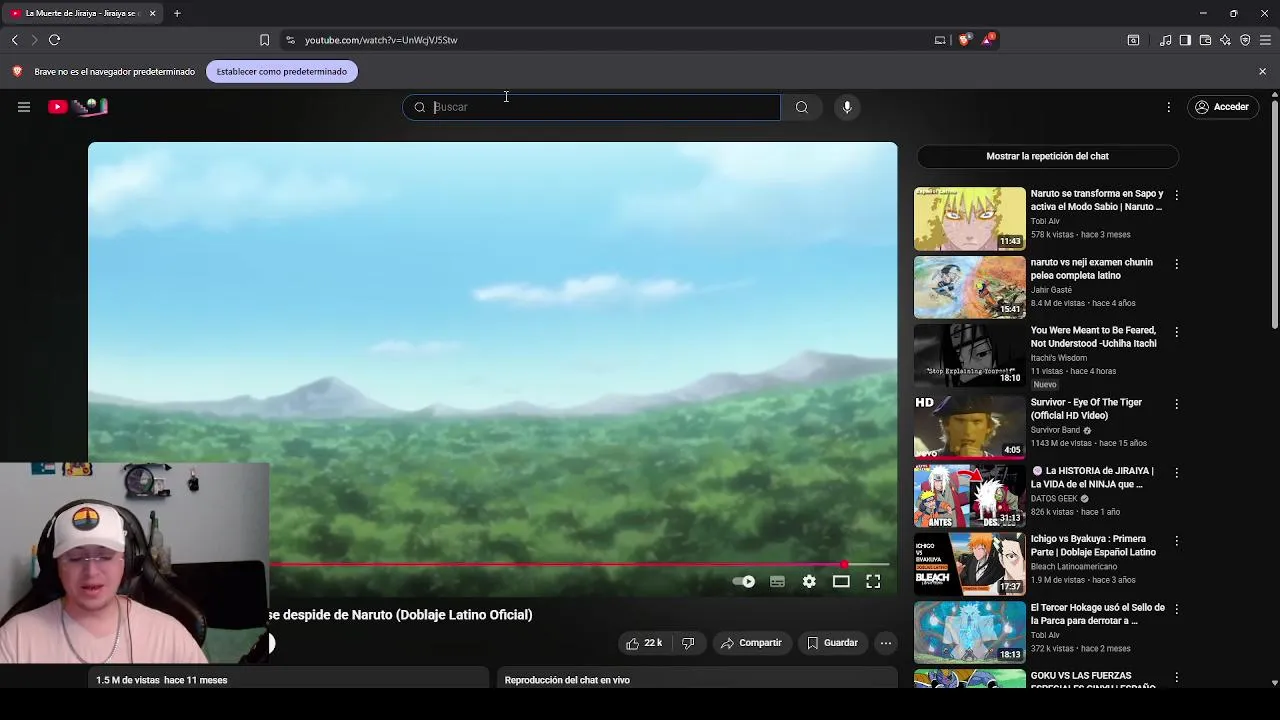Enter fullscreen mode in the video player
The height and width of the screenshot is (720, 1280).
tap(873, 582)
